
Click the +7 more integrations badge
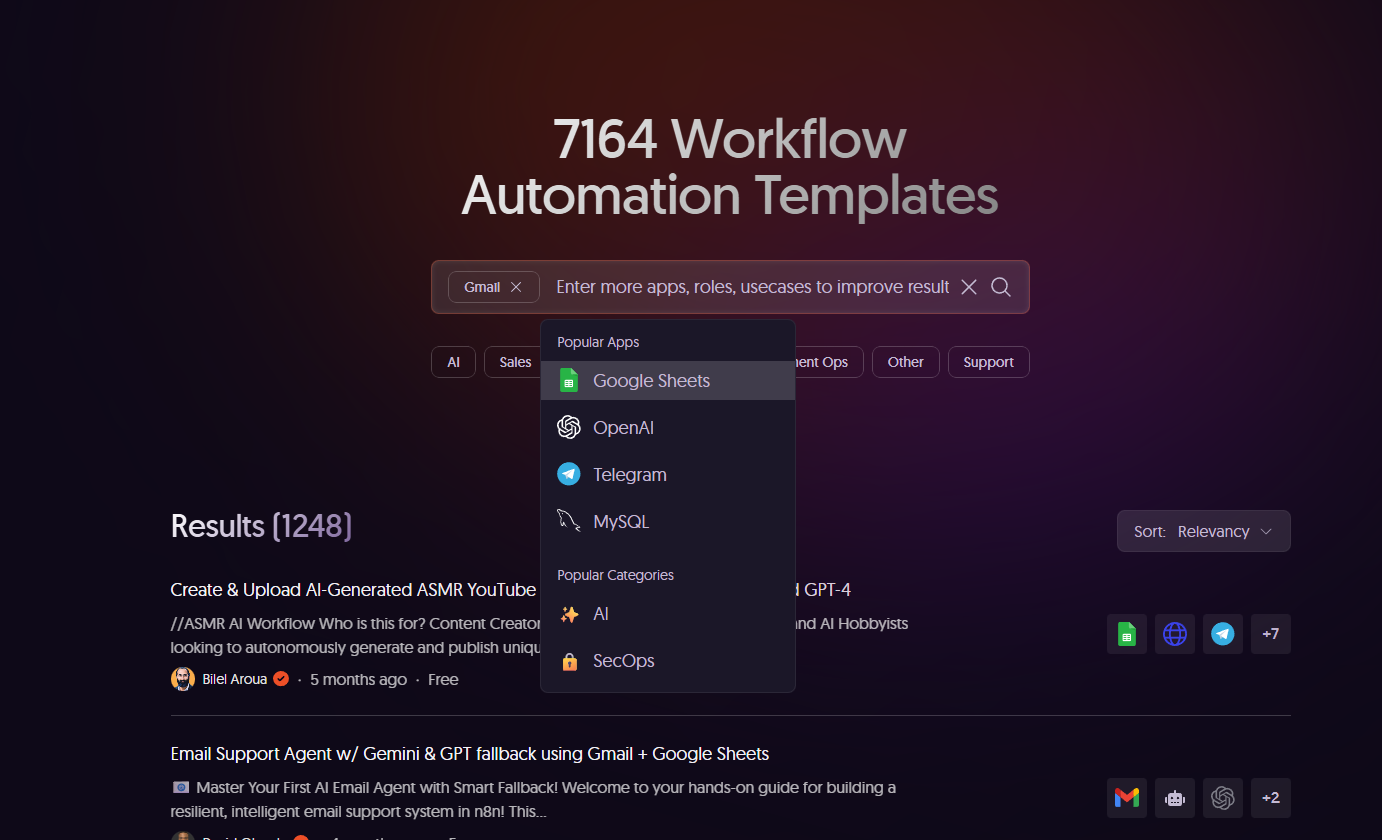click(x=1270, y=634)
